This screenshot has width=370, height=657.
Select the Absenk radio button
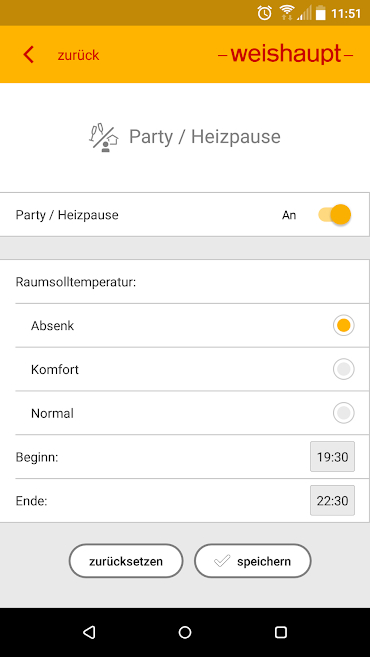344,326
